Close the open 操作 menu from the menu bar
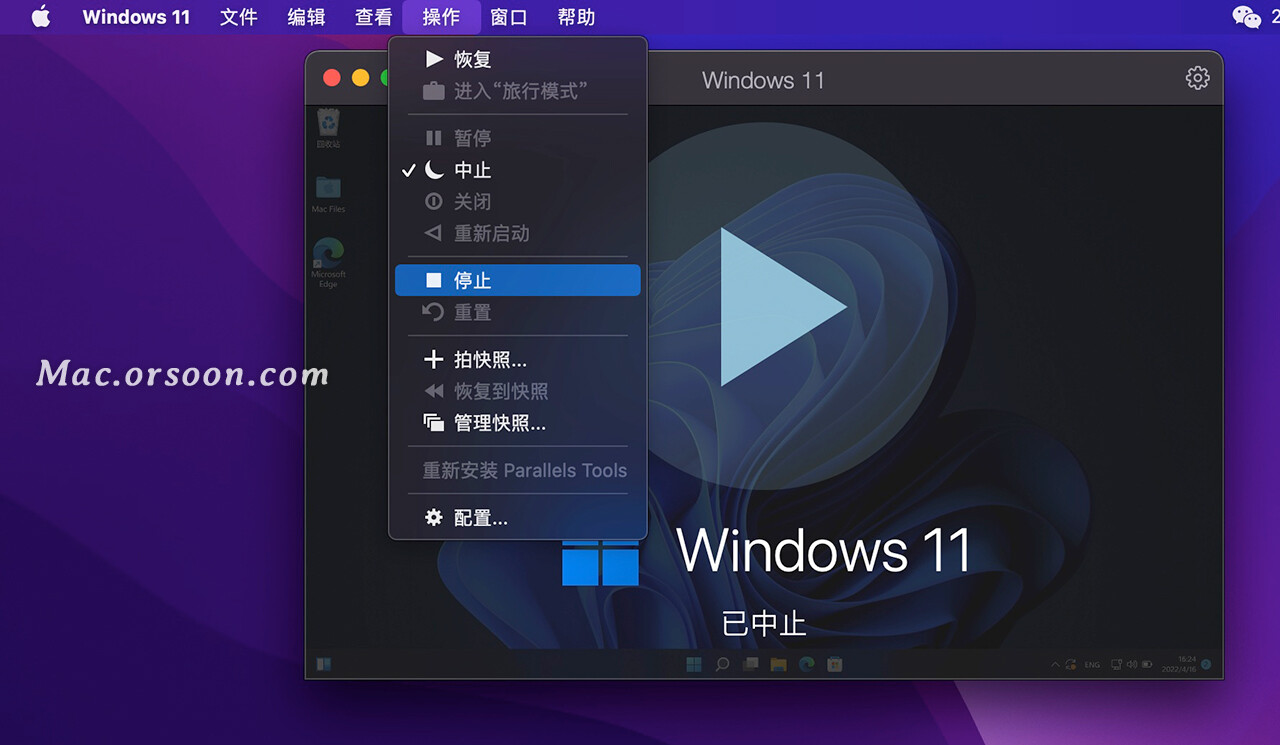Viewport: 1280px width, 745px height. [x=441, y=17]
